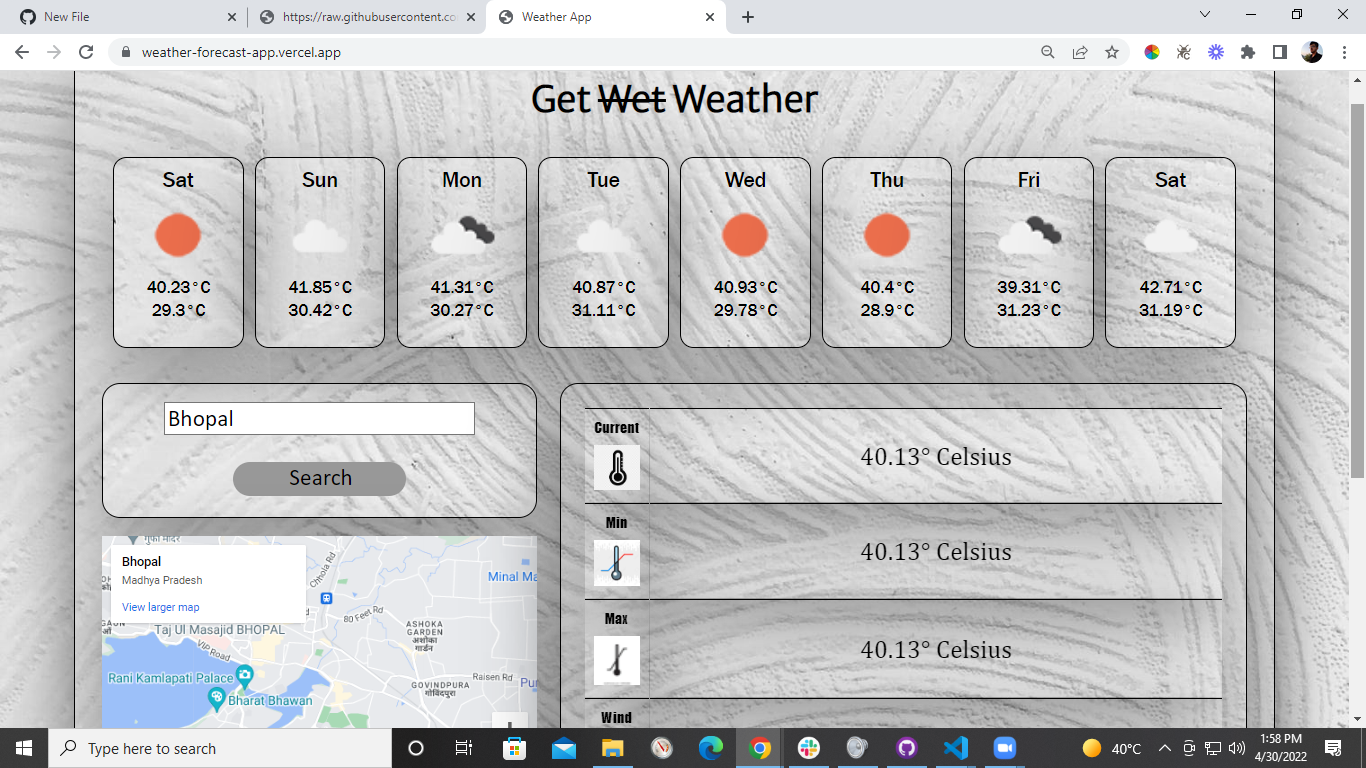Share this page via the share icon
This screenshot has width=1366, height=768.
(1080, 52)
